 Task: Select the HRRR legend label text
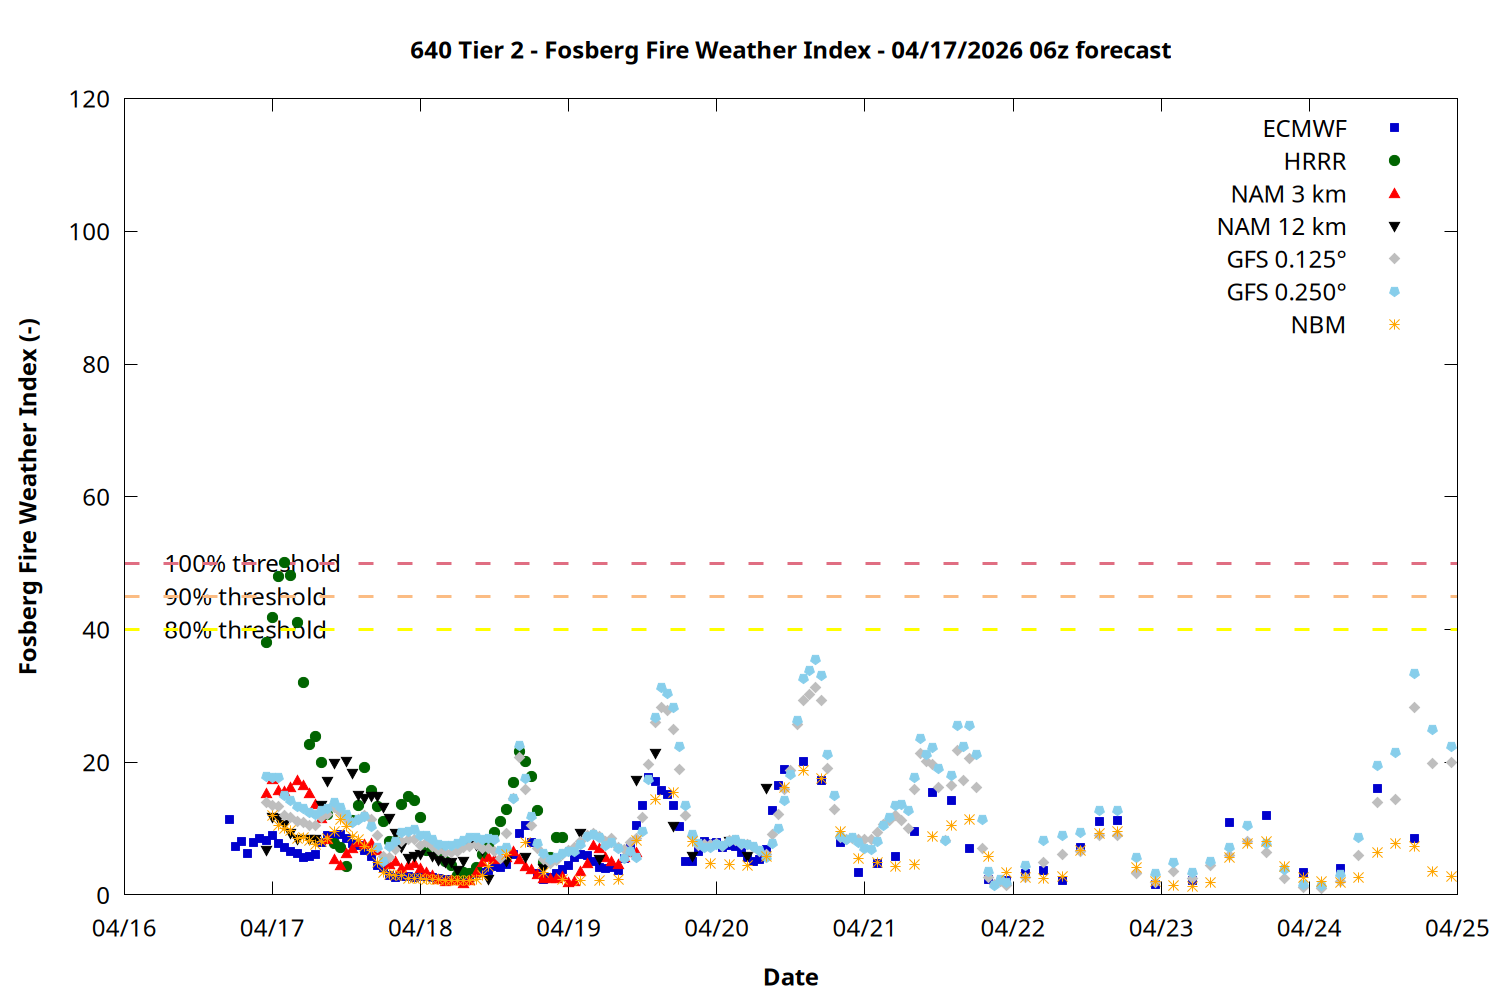click(1314, 162)
